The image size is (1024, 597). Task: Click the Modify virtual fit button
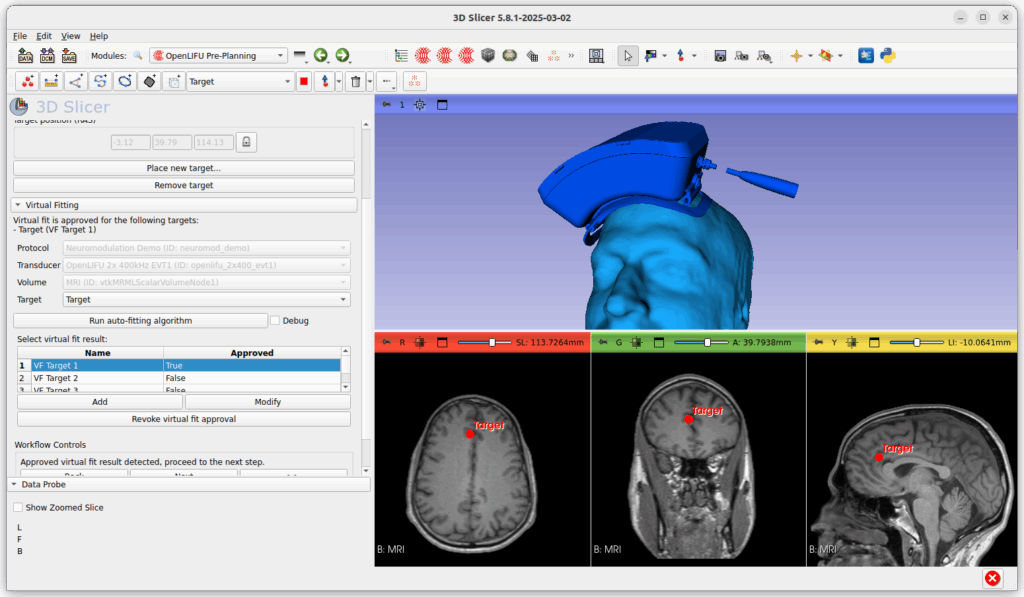(268, 402)
